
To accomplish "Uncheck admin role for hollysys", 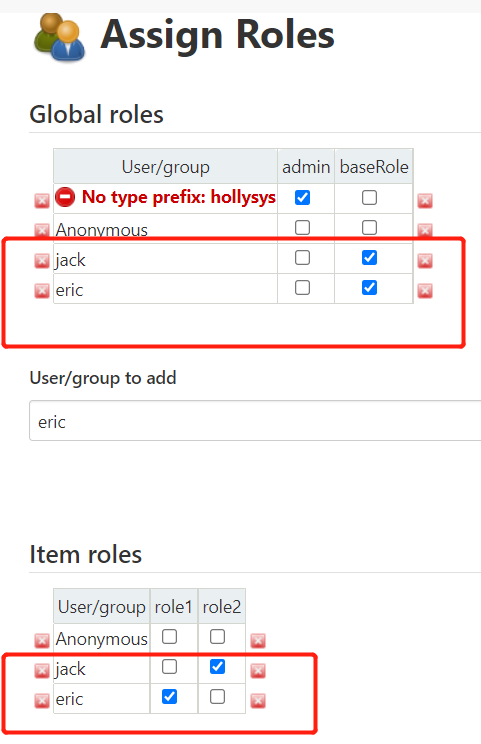I will (x=303, y=197).
